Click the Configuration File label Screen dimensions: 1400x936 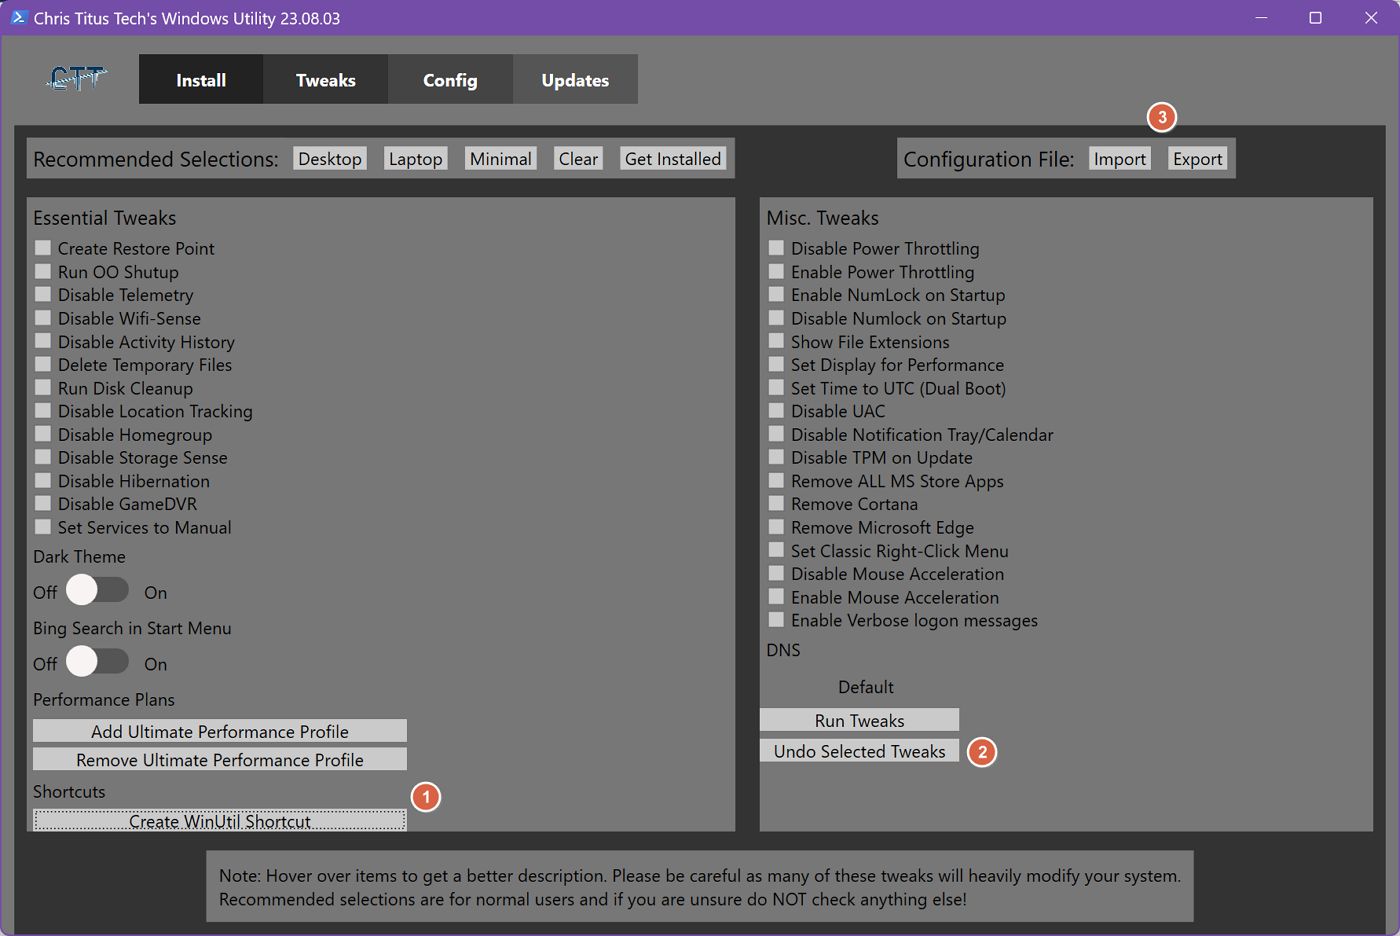point(989,159)
